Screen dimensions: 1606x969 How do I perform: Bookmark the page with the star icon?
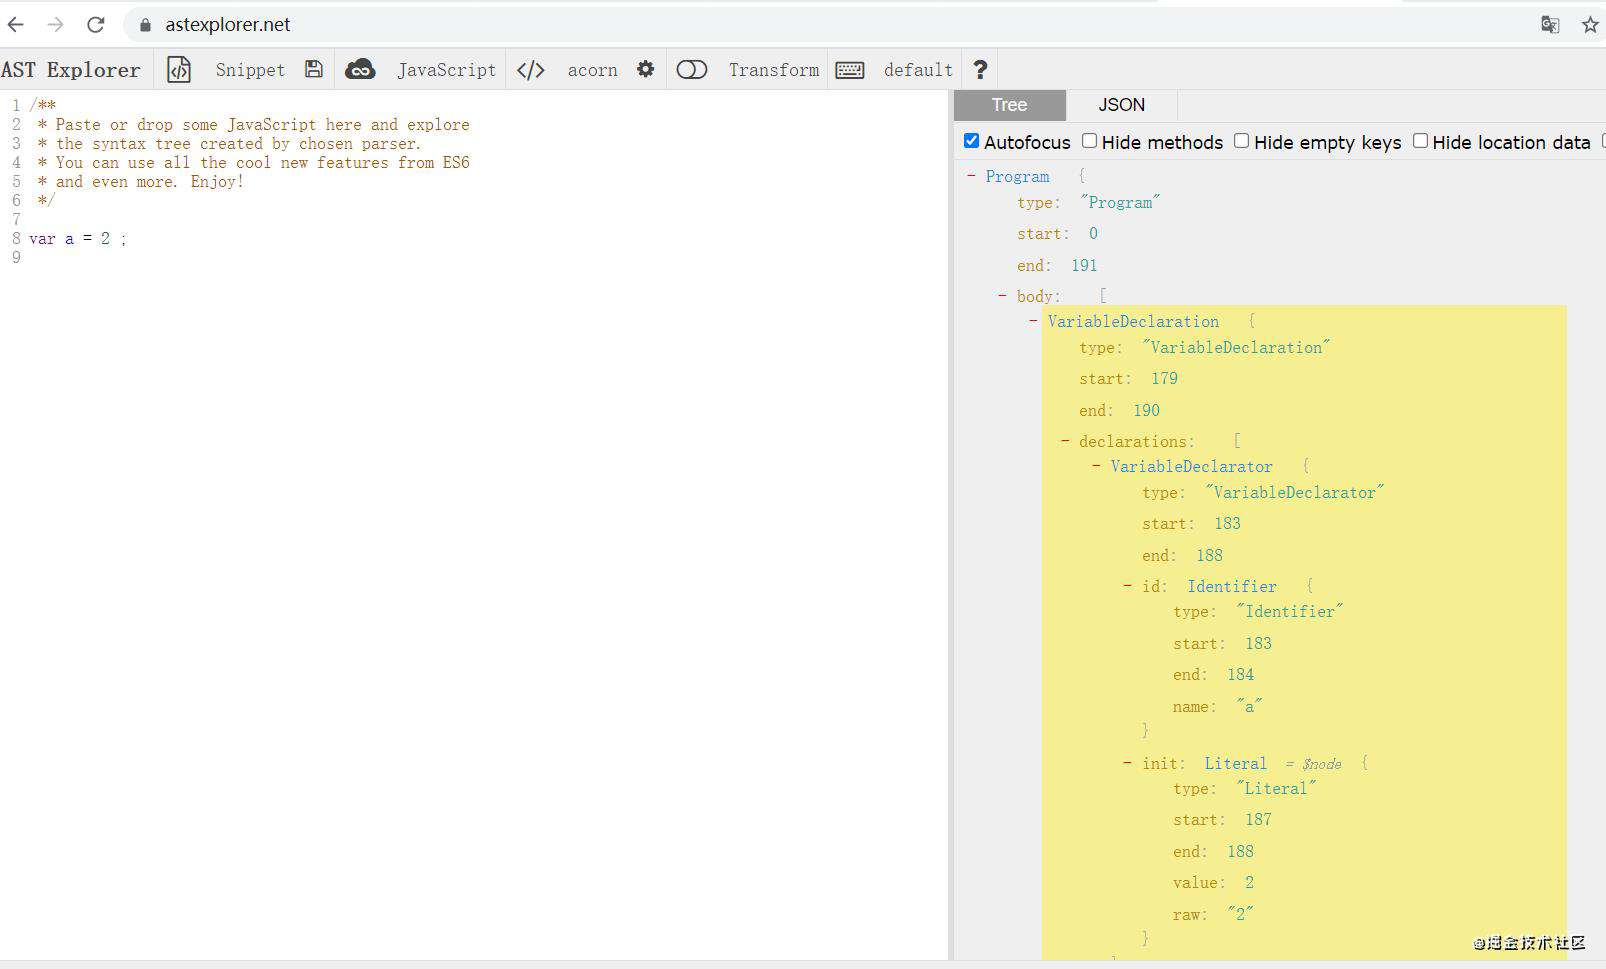tap(1590, 24)
